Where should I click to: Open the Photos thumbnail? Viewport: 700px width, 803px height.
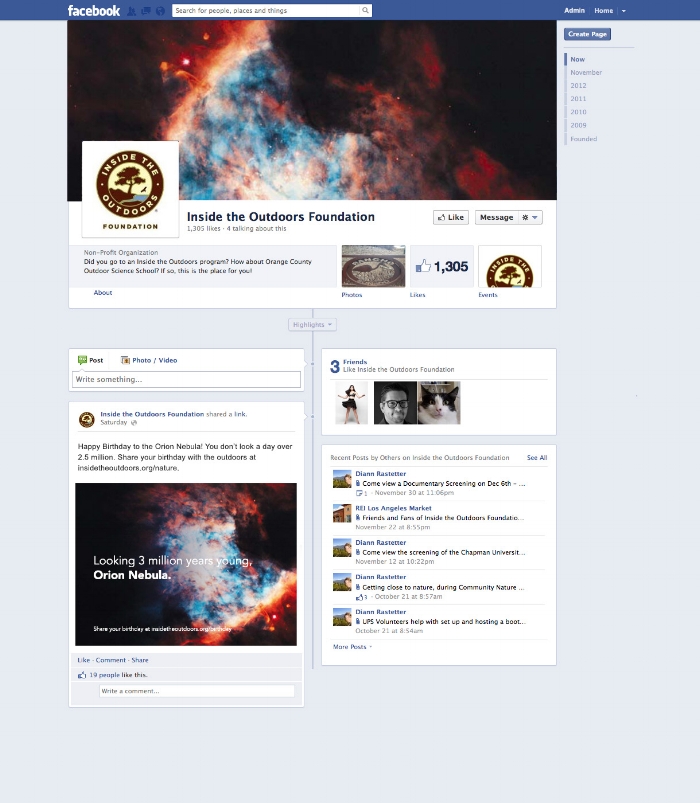373,266
